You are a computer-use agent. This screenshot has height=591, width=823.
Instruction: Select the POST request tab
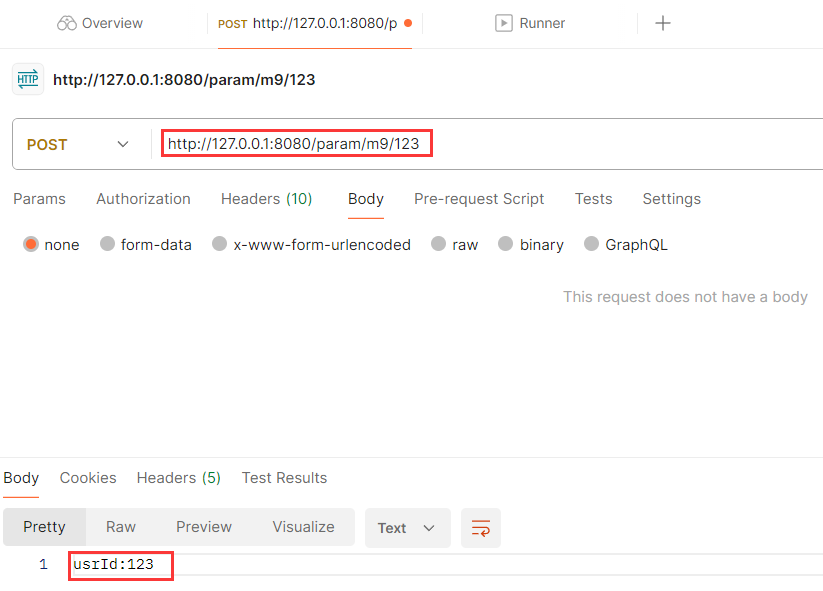314,24
